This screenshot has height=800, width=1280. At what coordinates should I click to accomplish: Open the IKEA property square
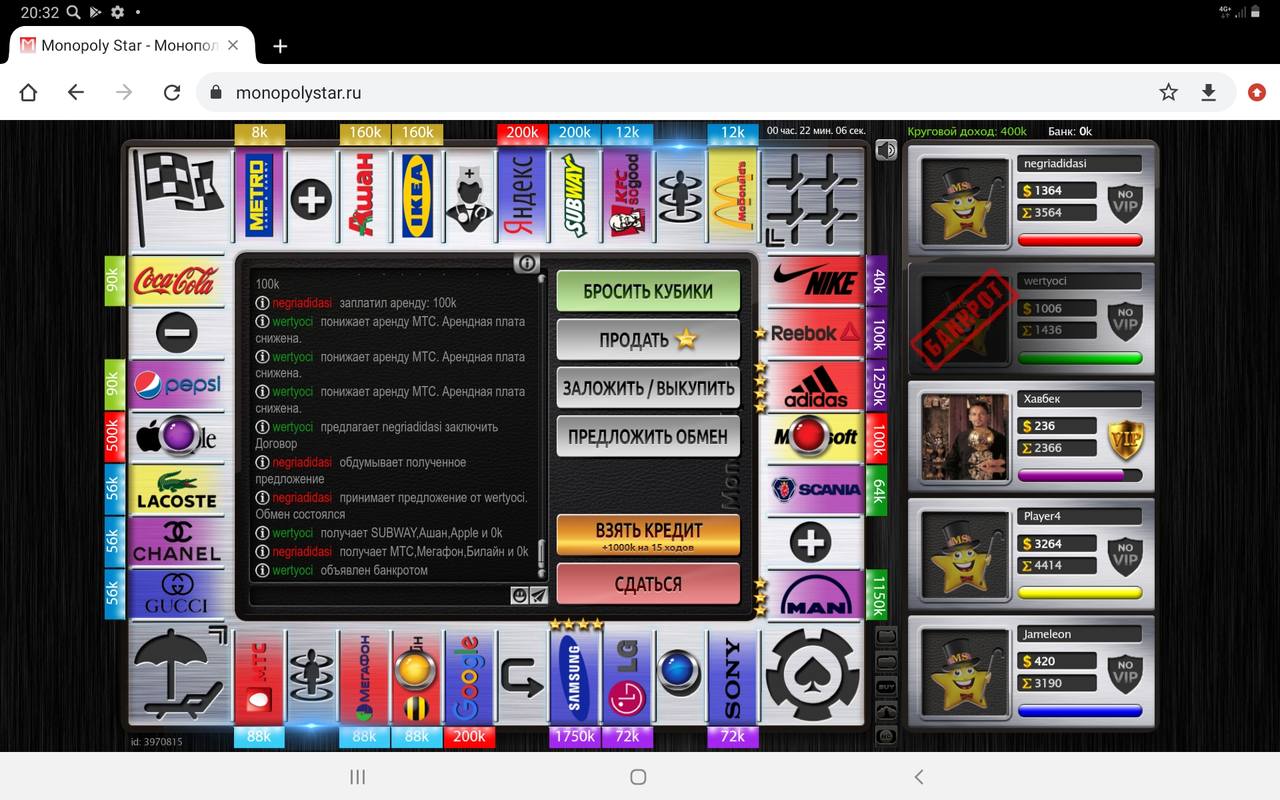click(x=417, y=196)
